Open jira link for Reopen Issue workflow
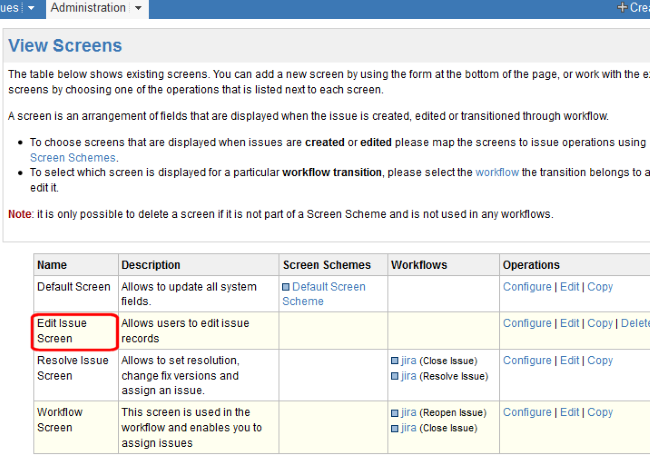 coord(408,412)
